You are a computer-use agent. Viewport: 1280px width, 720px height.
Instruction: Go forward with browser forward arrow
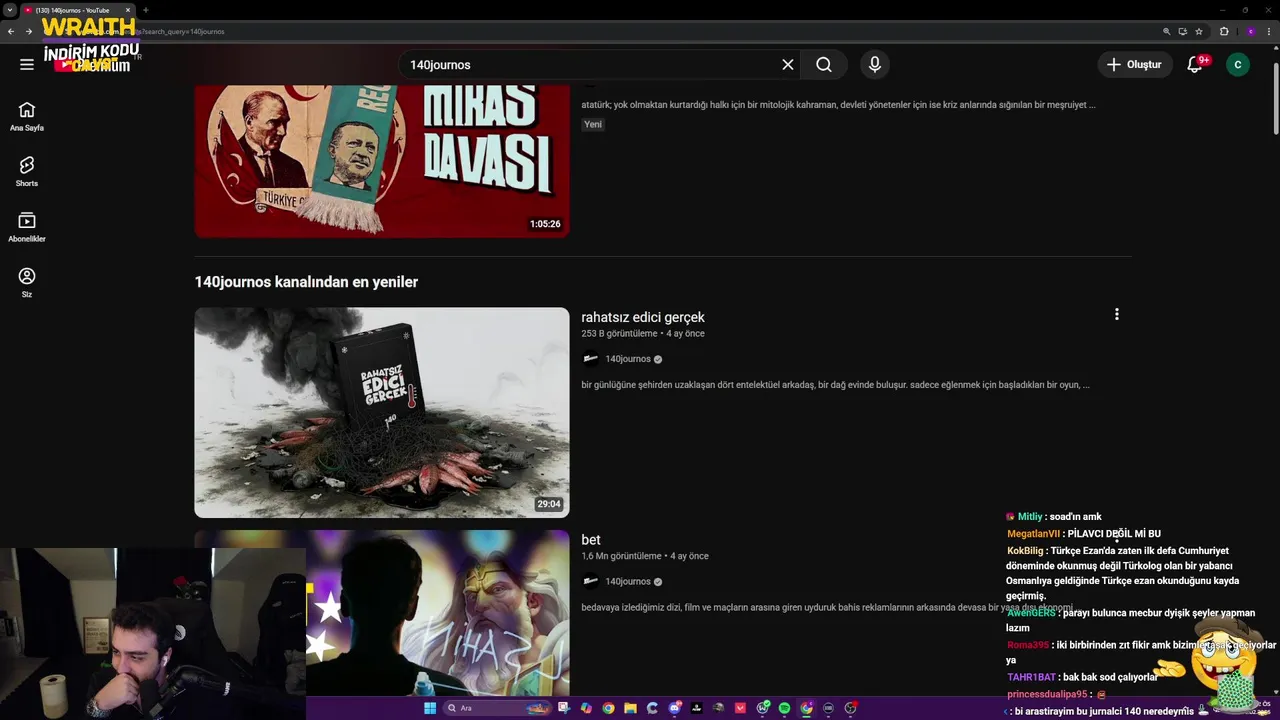pyautogui.click(x=28, y=31)
